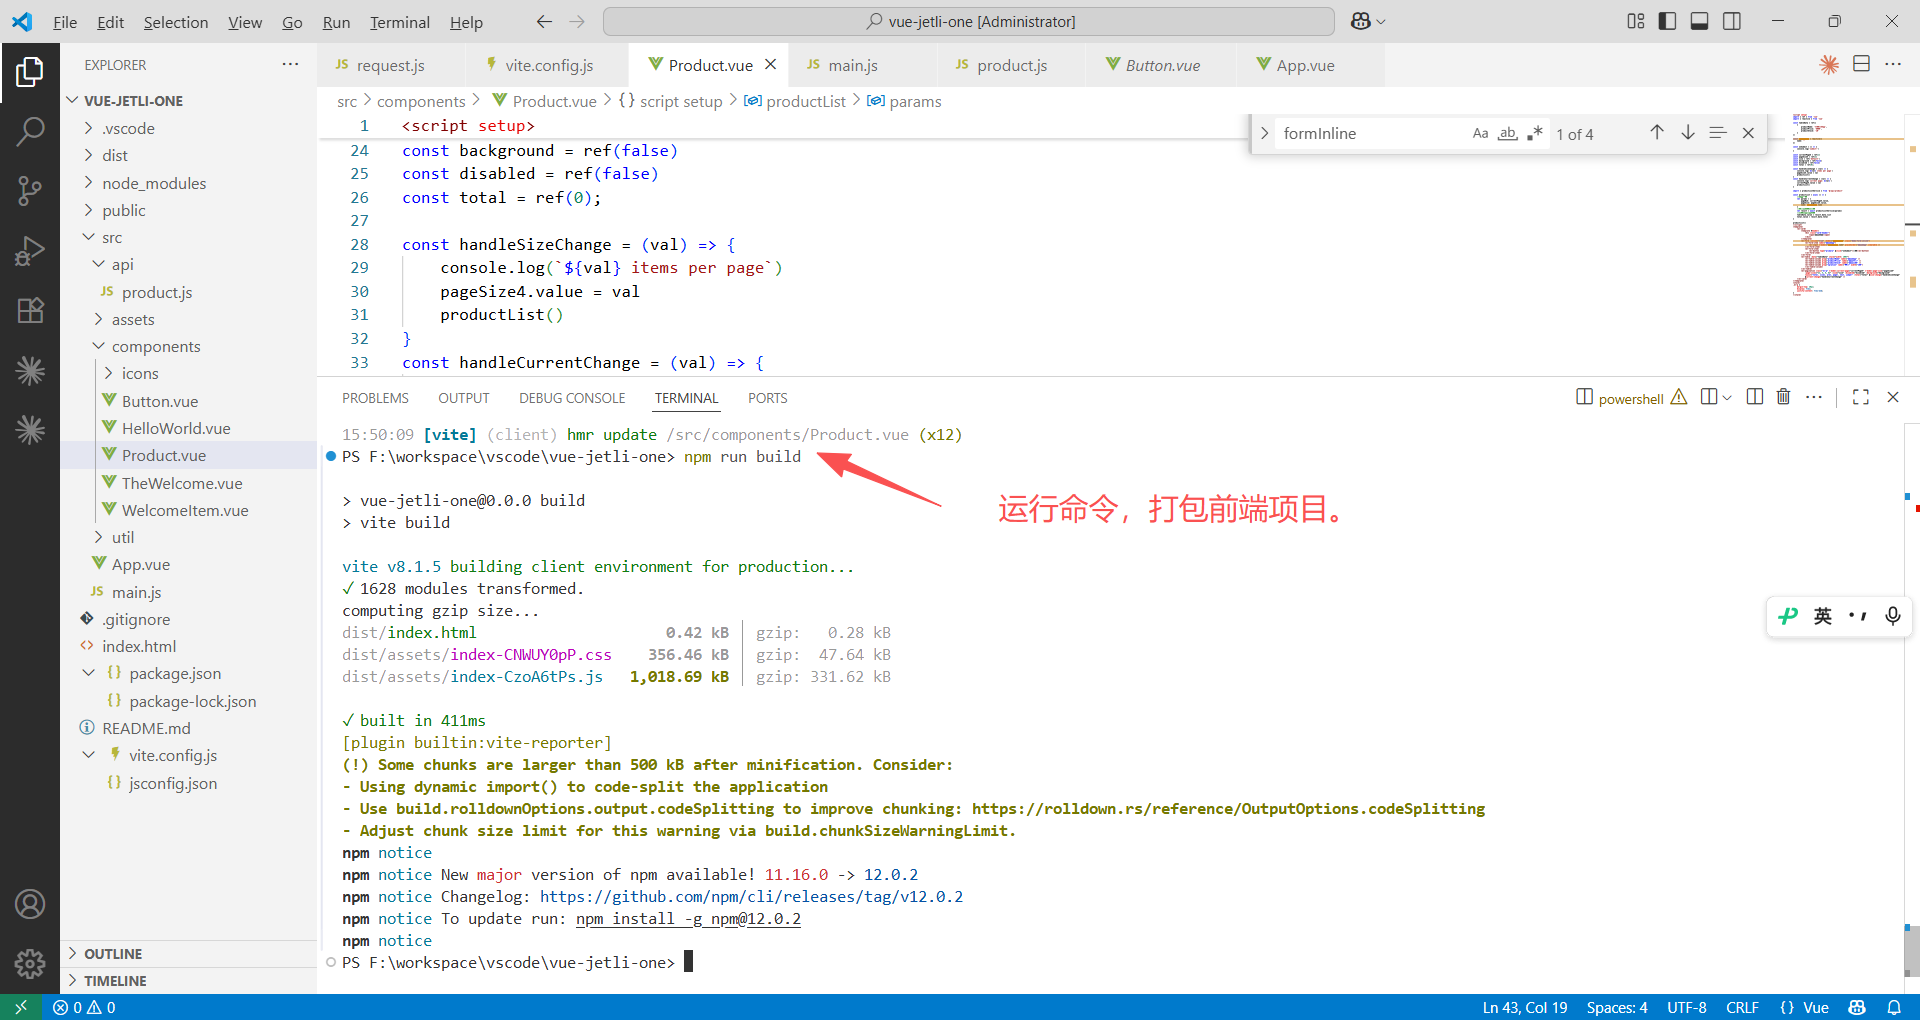Click the remote window icon in status bar
Image resolution: width=1920 pixels, height=1020 pixels.
21,1007
